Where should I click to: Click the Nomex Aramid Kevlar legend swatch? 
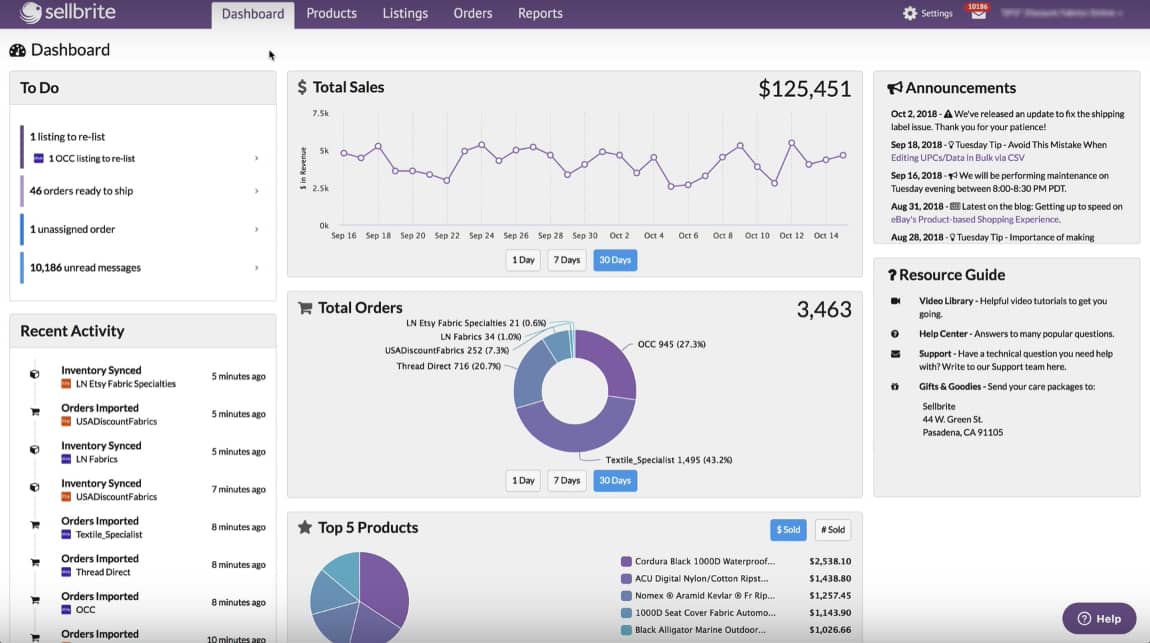pyautogui.click(x=626, y=595)
